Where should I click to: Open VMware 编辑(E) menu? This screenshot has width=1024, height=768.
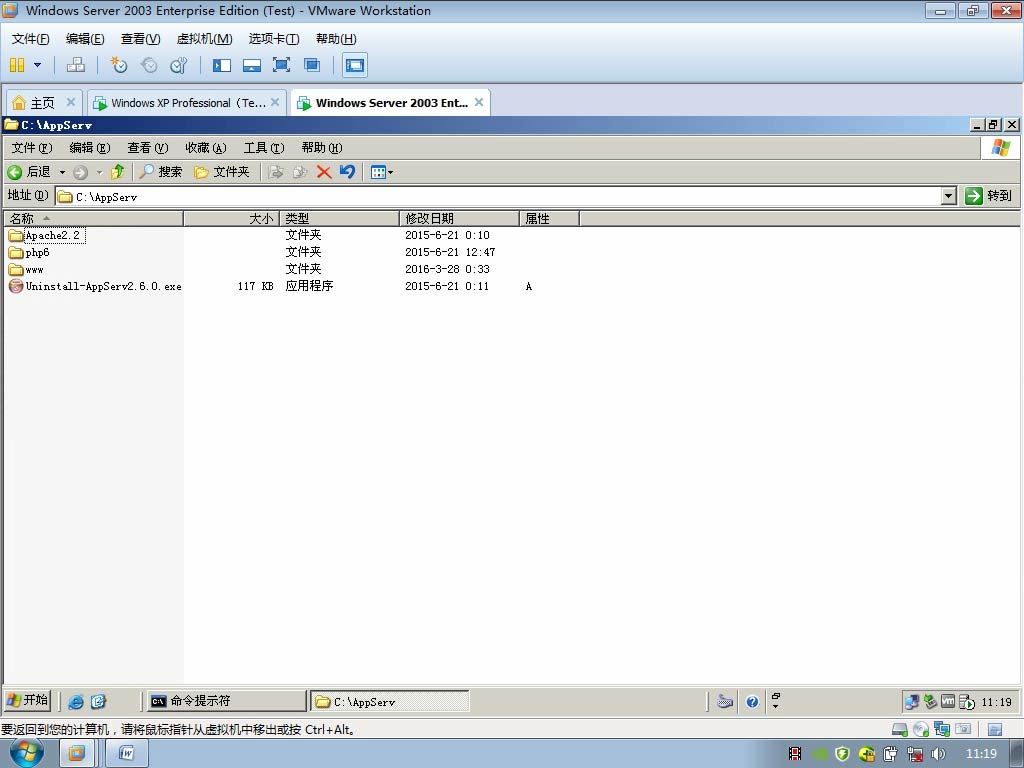click(85, 39)
